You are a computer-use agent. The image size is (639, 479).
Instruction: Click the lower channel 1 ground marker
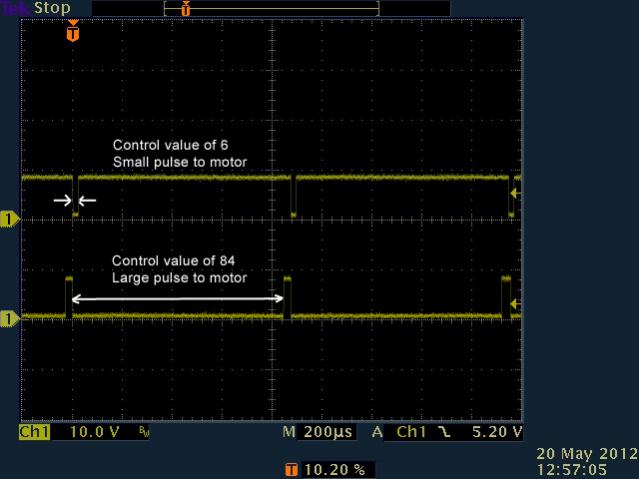pos(9,318)
